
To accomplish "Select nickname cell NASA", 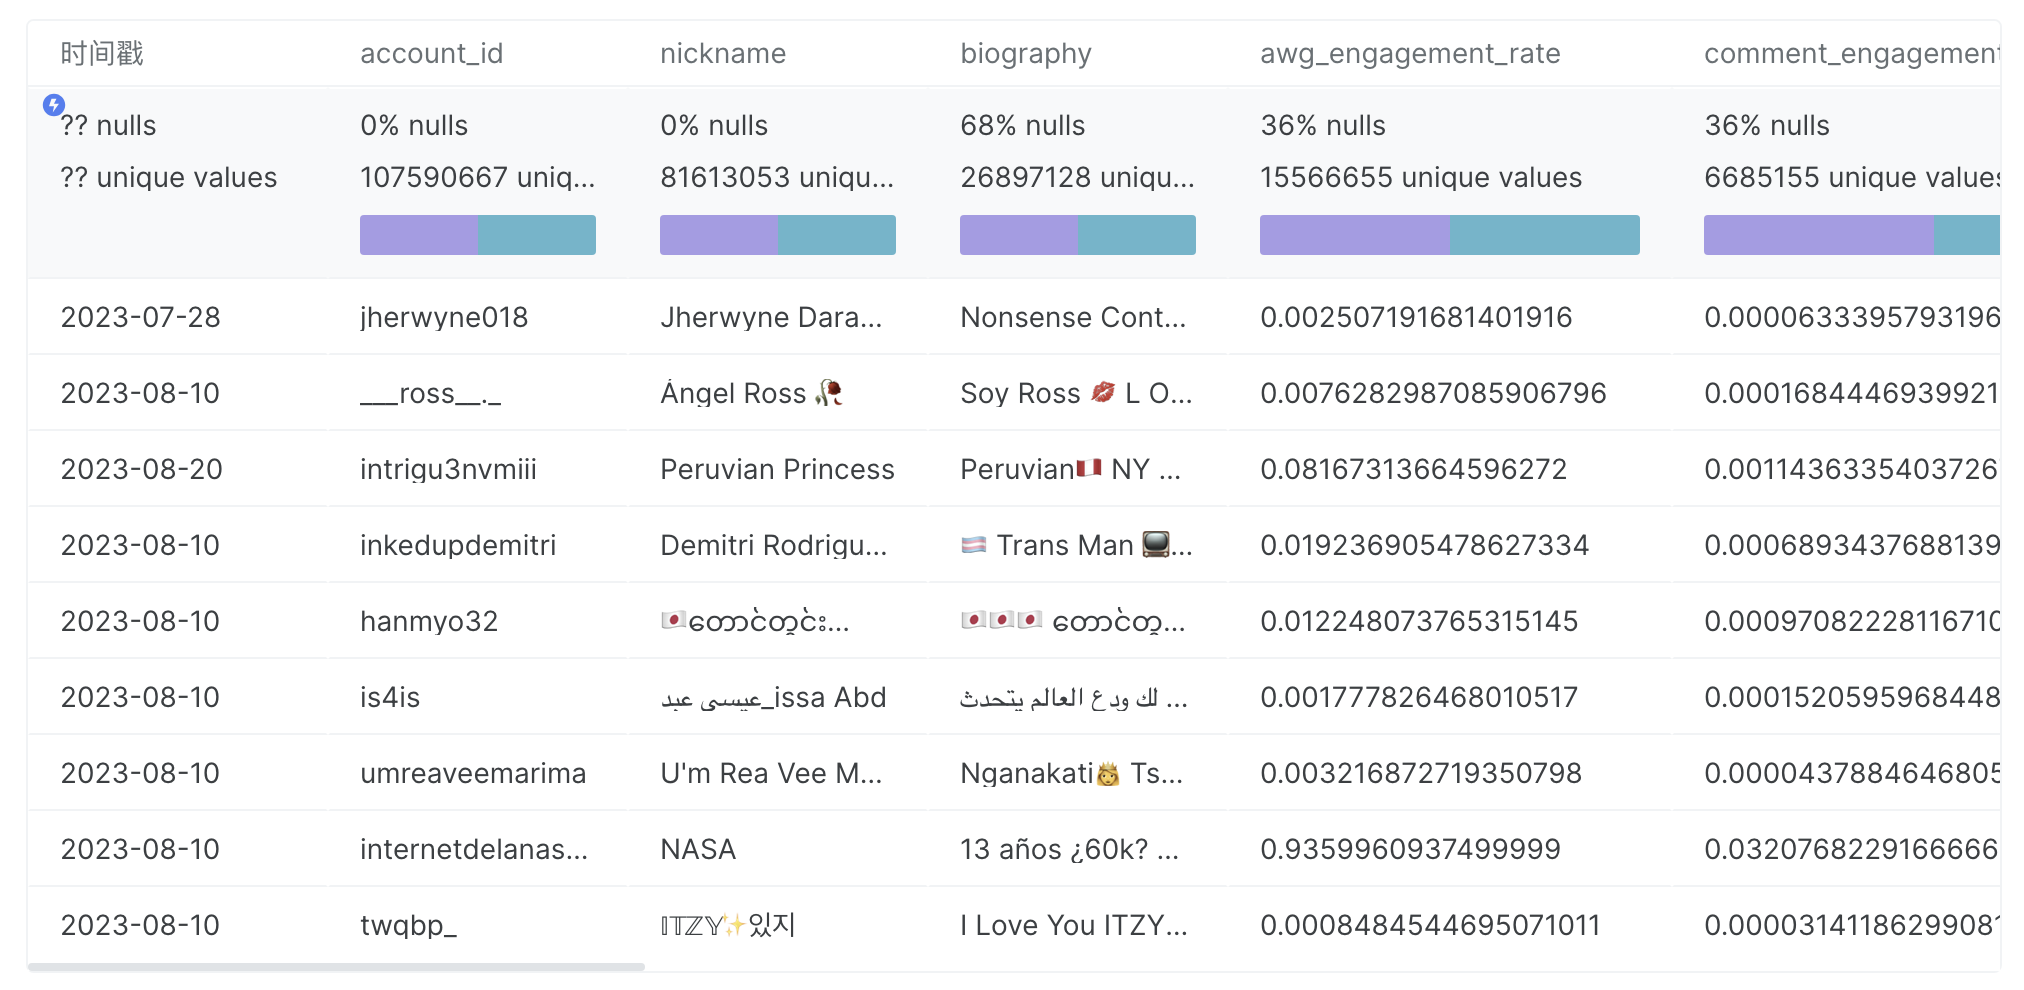I will point(698,849).
